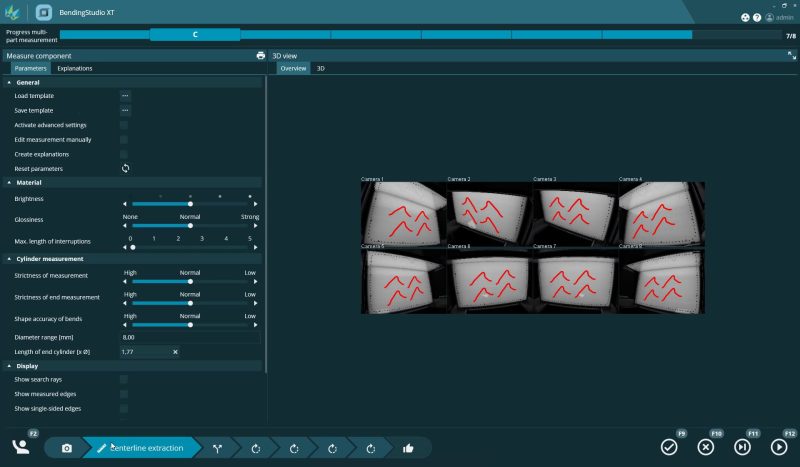The width and height of the screenshot is (800, 467).
Task: Select the camera capture workflow step
Action: tap(67, 448)
